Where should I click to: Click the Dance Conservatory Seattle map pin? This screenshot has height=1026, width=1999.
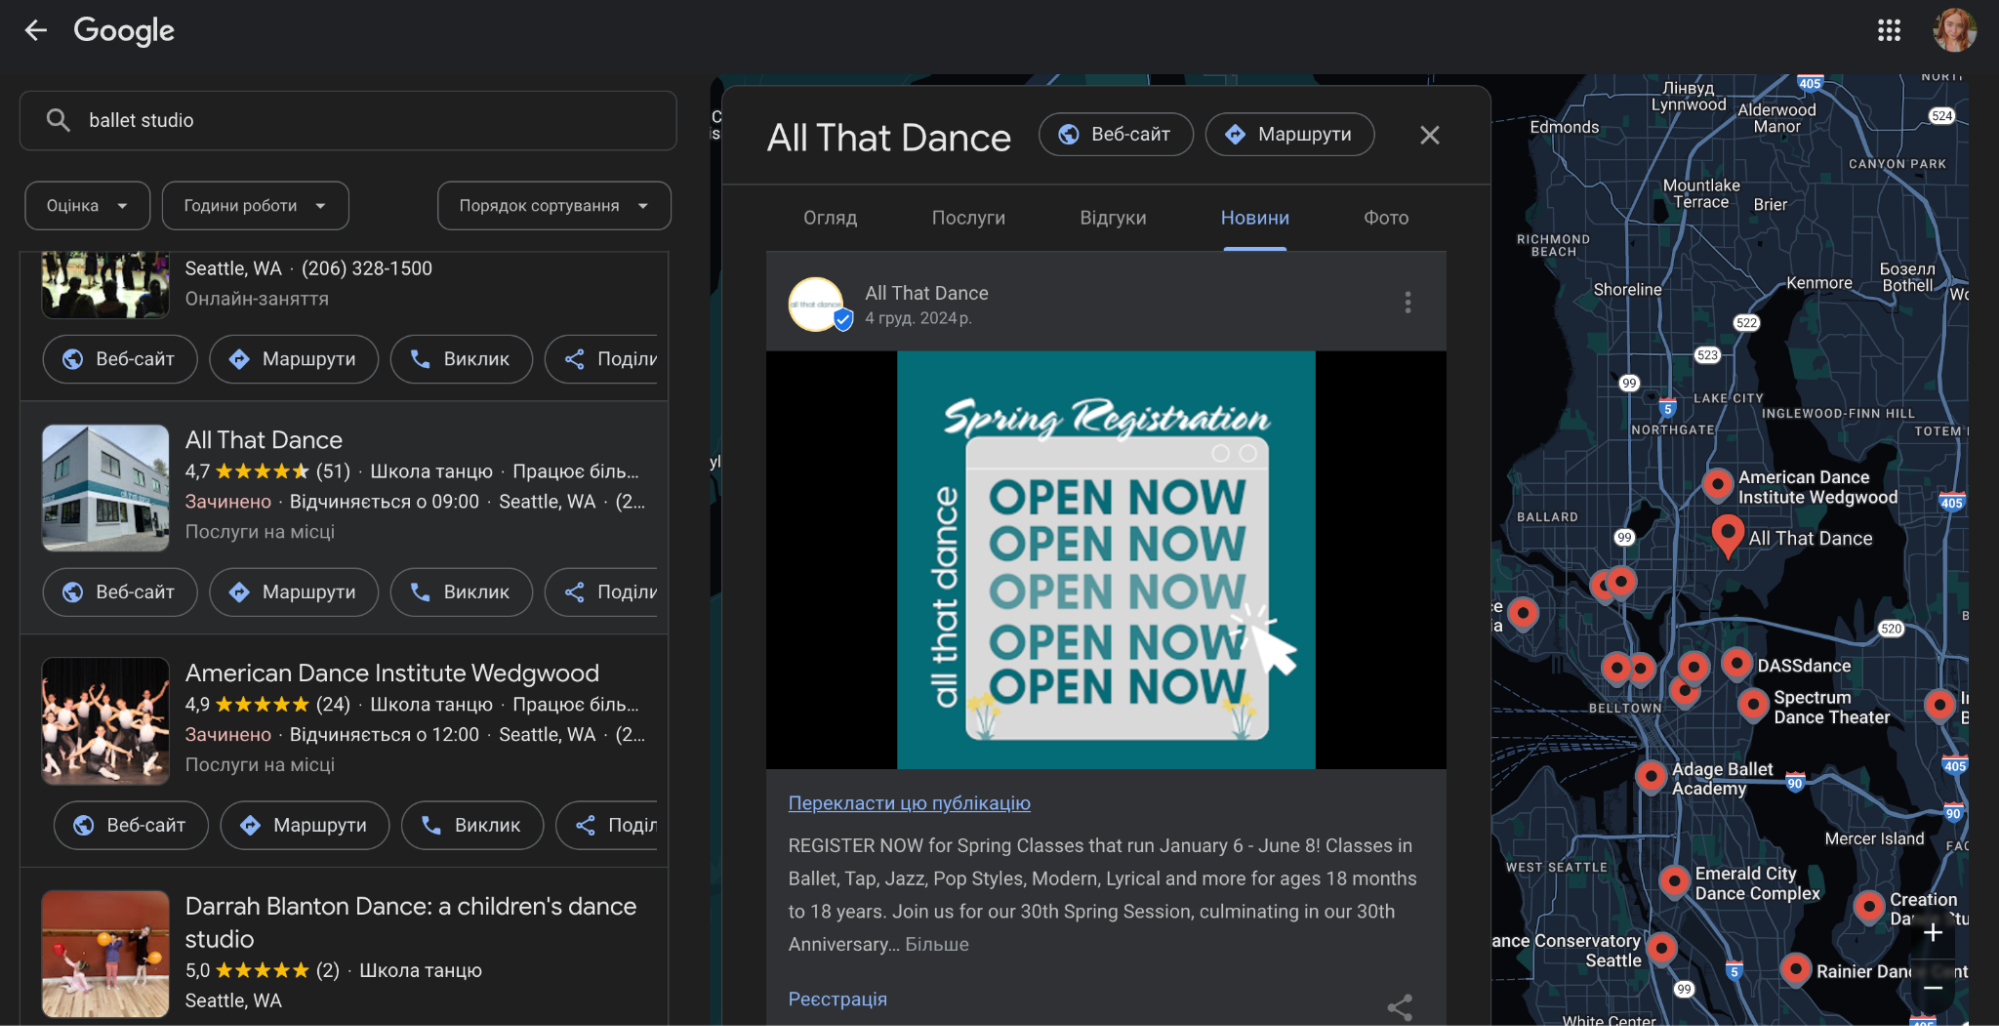point(1662,948)
